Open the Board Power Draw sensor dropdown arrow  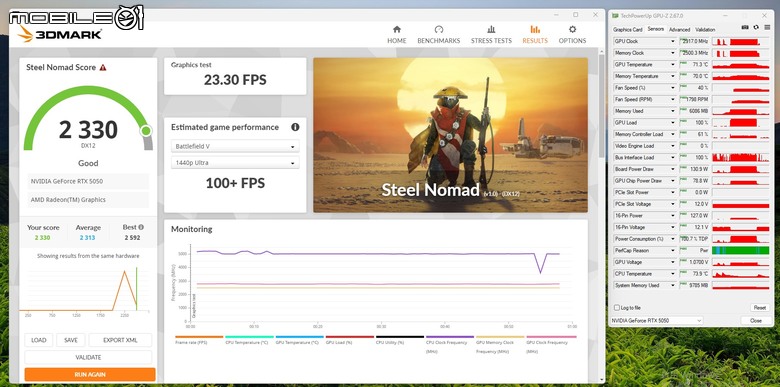[673, 169]
